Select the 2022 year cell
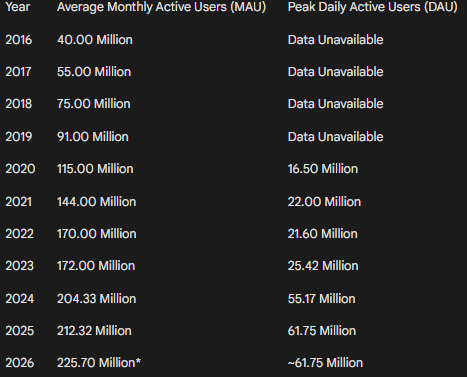 point(20,234)
